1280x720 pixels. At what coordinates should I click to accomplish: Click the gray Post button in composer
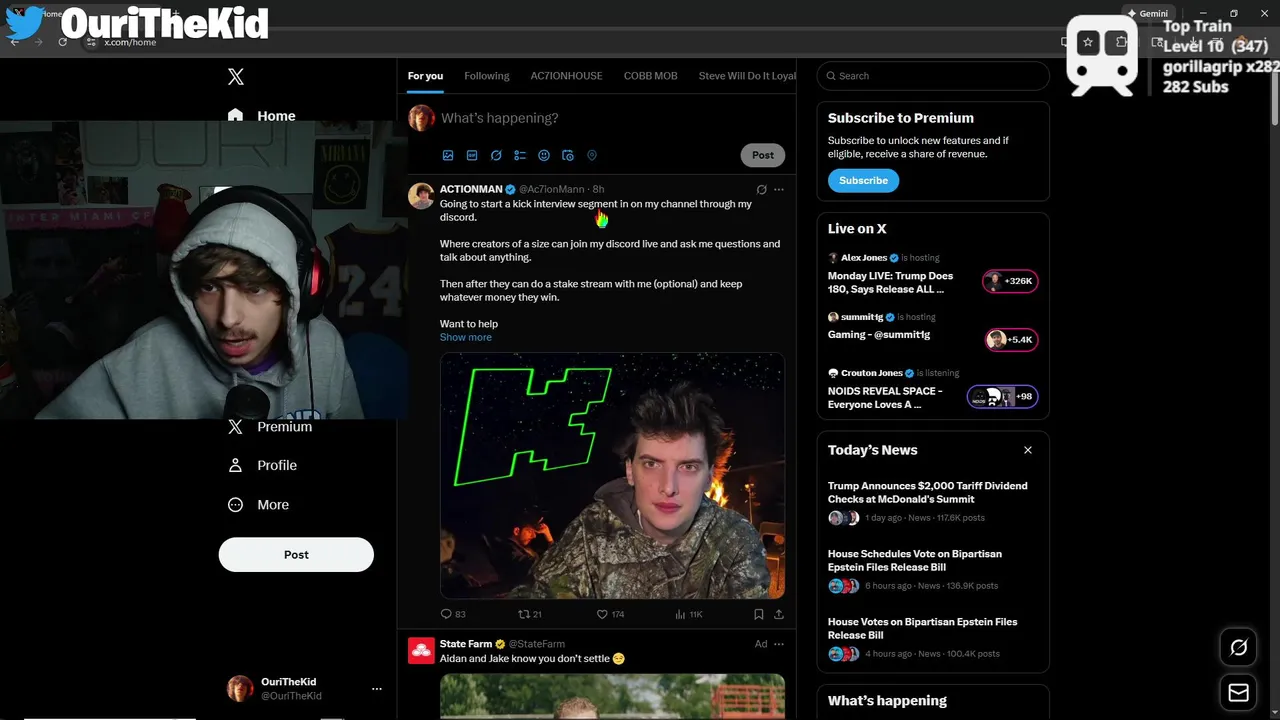point(763,155)
